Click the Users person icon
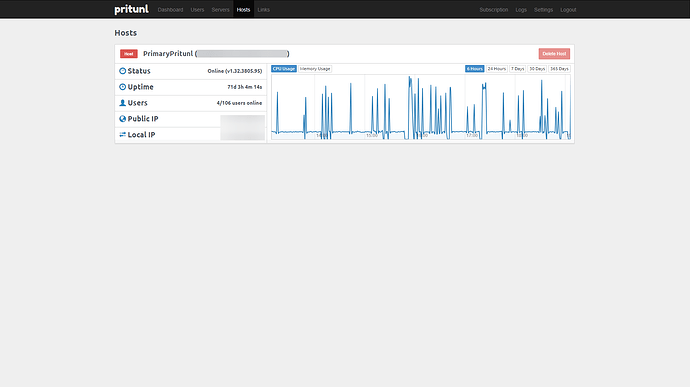The image size is (690, 387). (122, 103)
